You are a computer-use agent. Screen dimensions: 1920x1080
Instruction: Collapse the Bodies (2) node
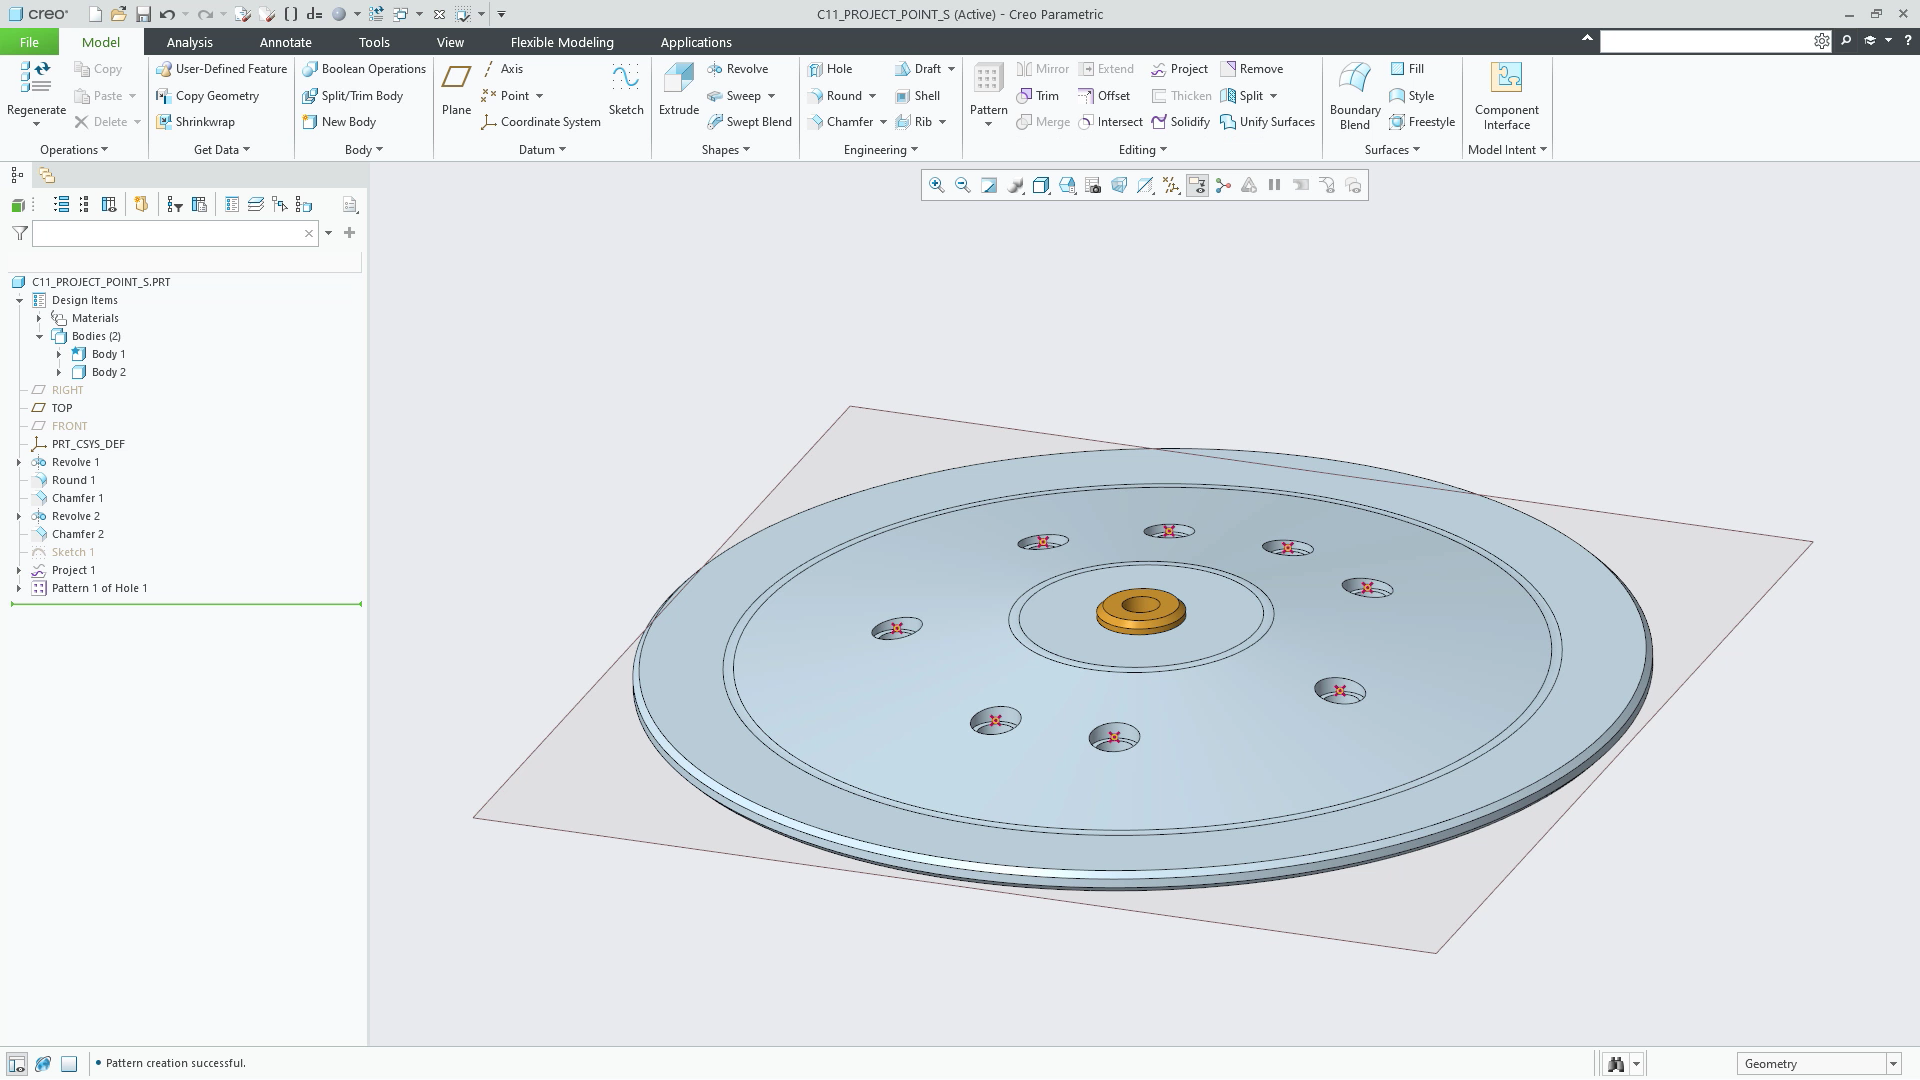[x=39, y=336]
